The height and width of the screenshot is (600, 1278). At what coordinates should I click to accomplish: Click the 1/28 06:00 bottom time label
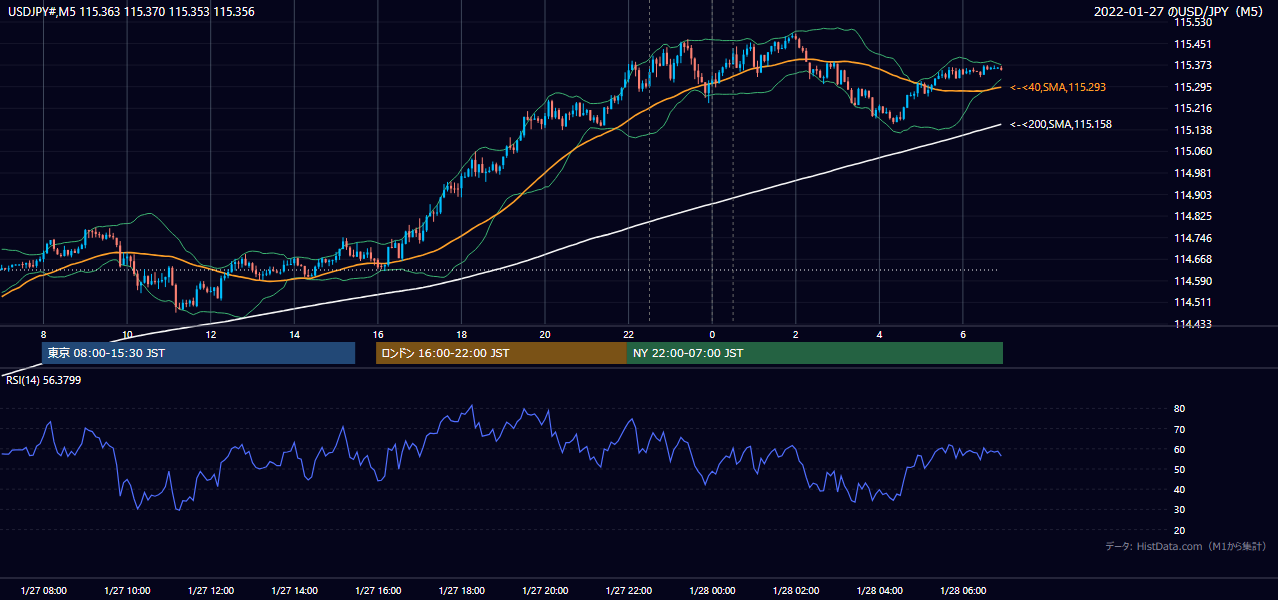(x=963, y=591)
